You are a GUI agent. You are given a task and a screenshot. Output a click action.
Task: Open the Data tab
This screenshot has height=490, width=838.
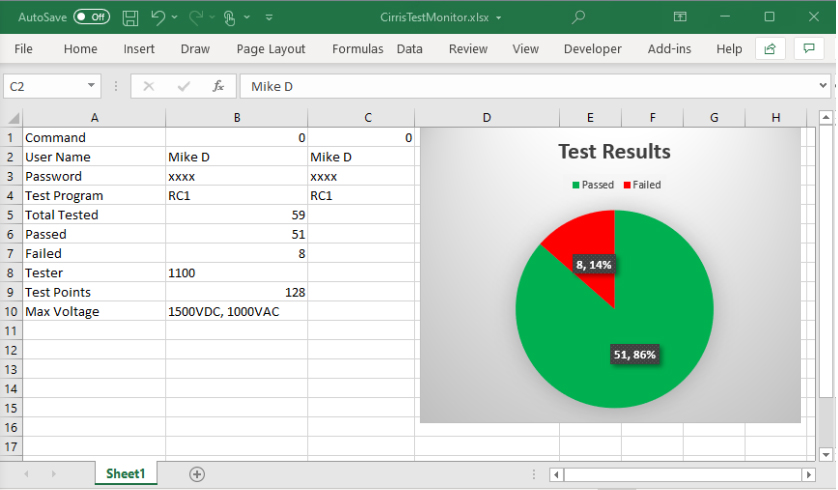[x=409, y=49]
